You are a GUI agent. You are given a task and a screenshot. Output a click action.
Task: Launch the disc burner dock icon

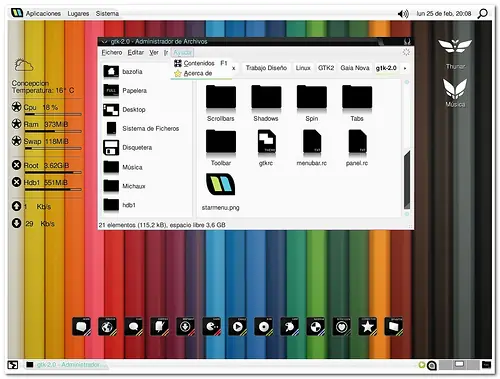(264, 327)
